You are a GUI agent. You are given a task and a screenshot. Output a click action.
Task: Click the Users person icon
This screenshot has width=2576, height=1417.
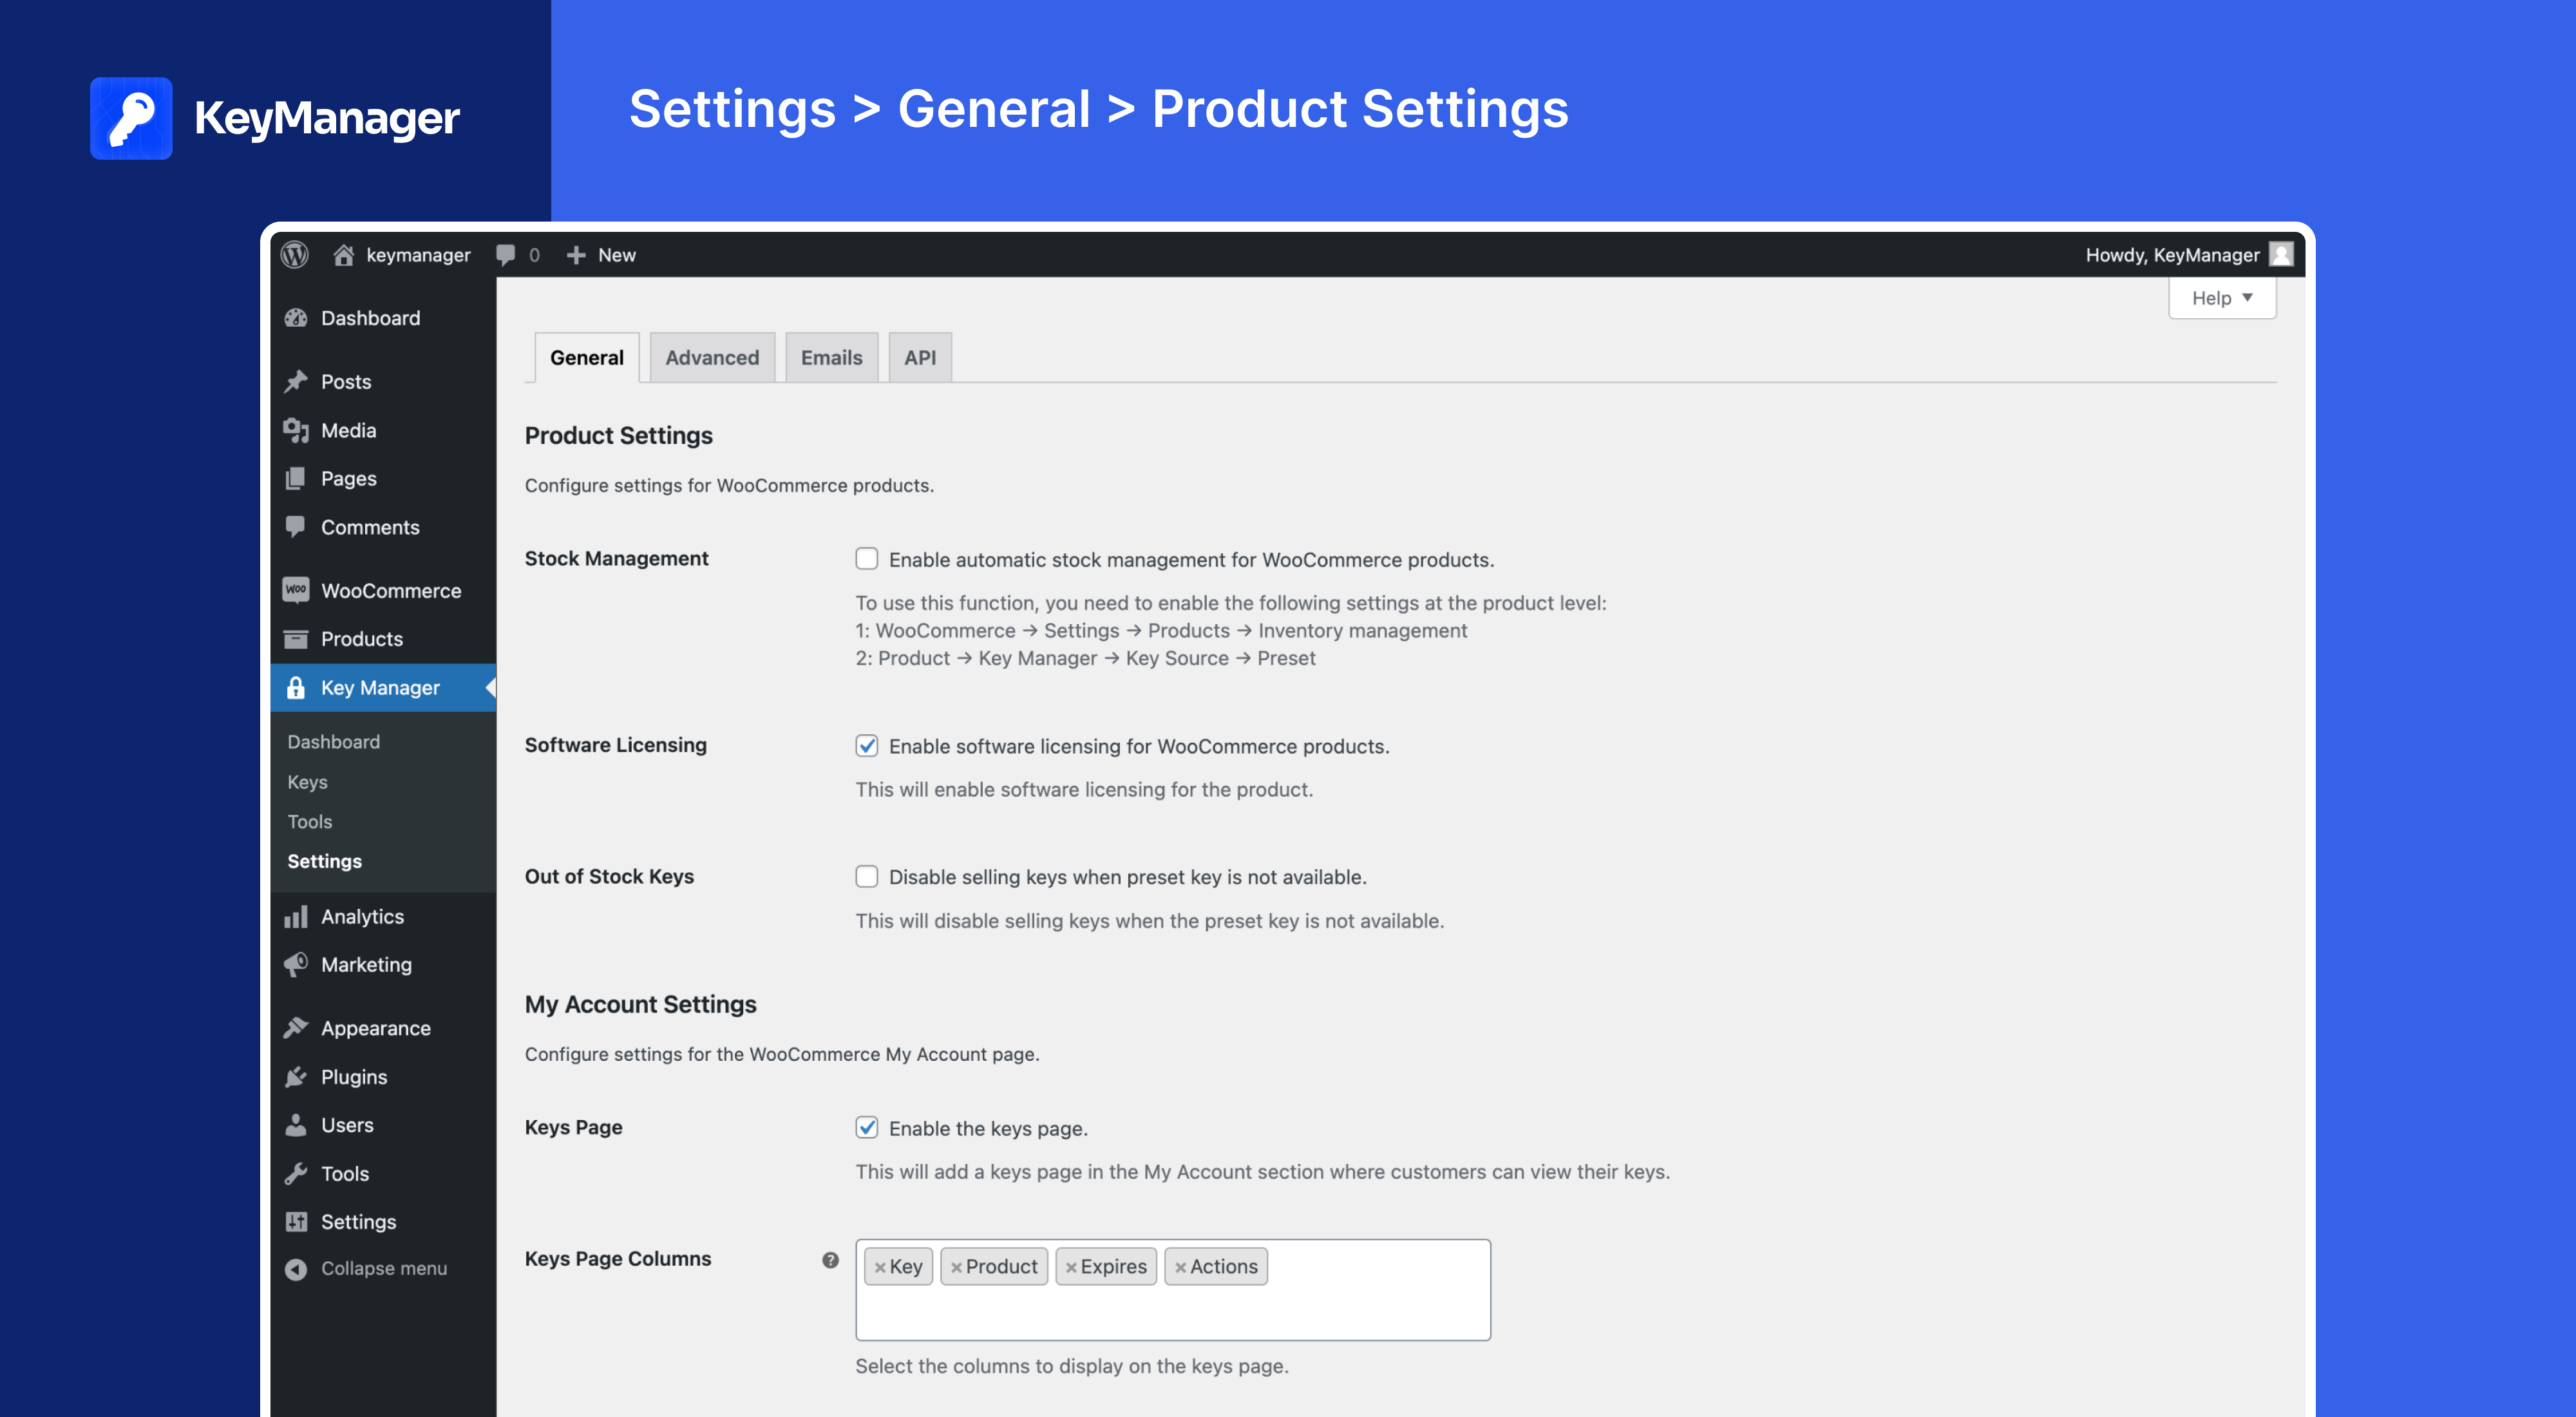[x=296, y=1125]
